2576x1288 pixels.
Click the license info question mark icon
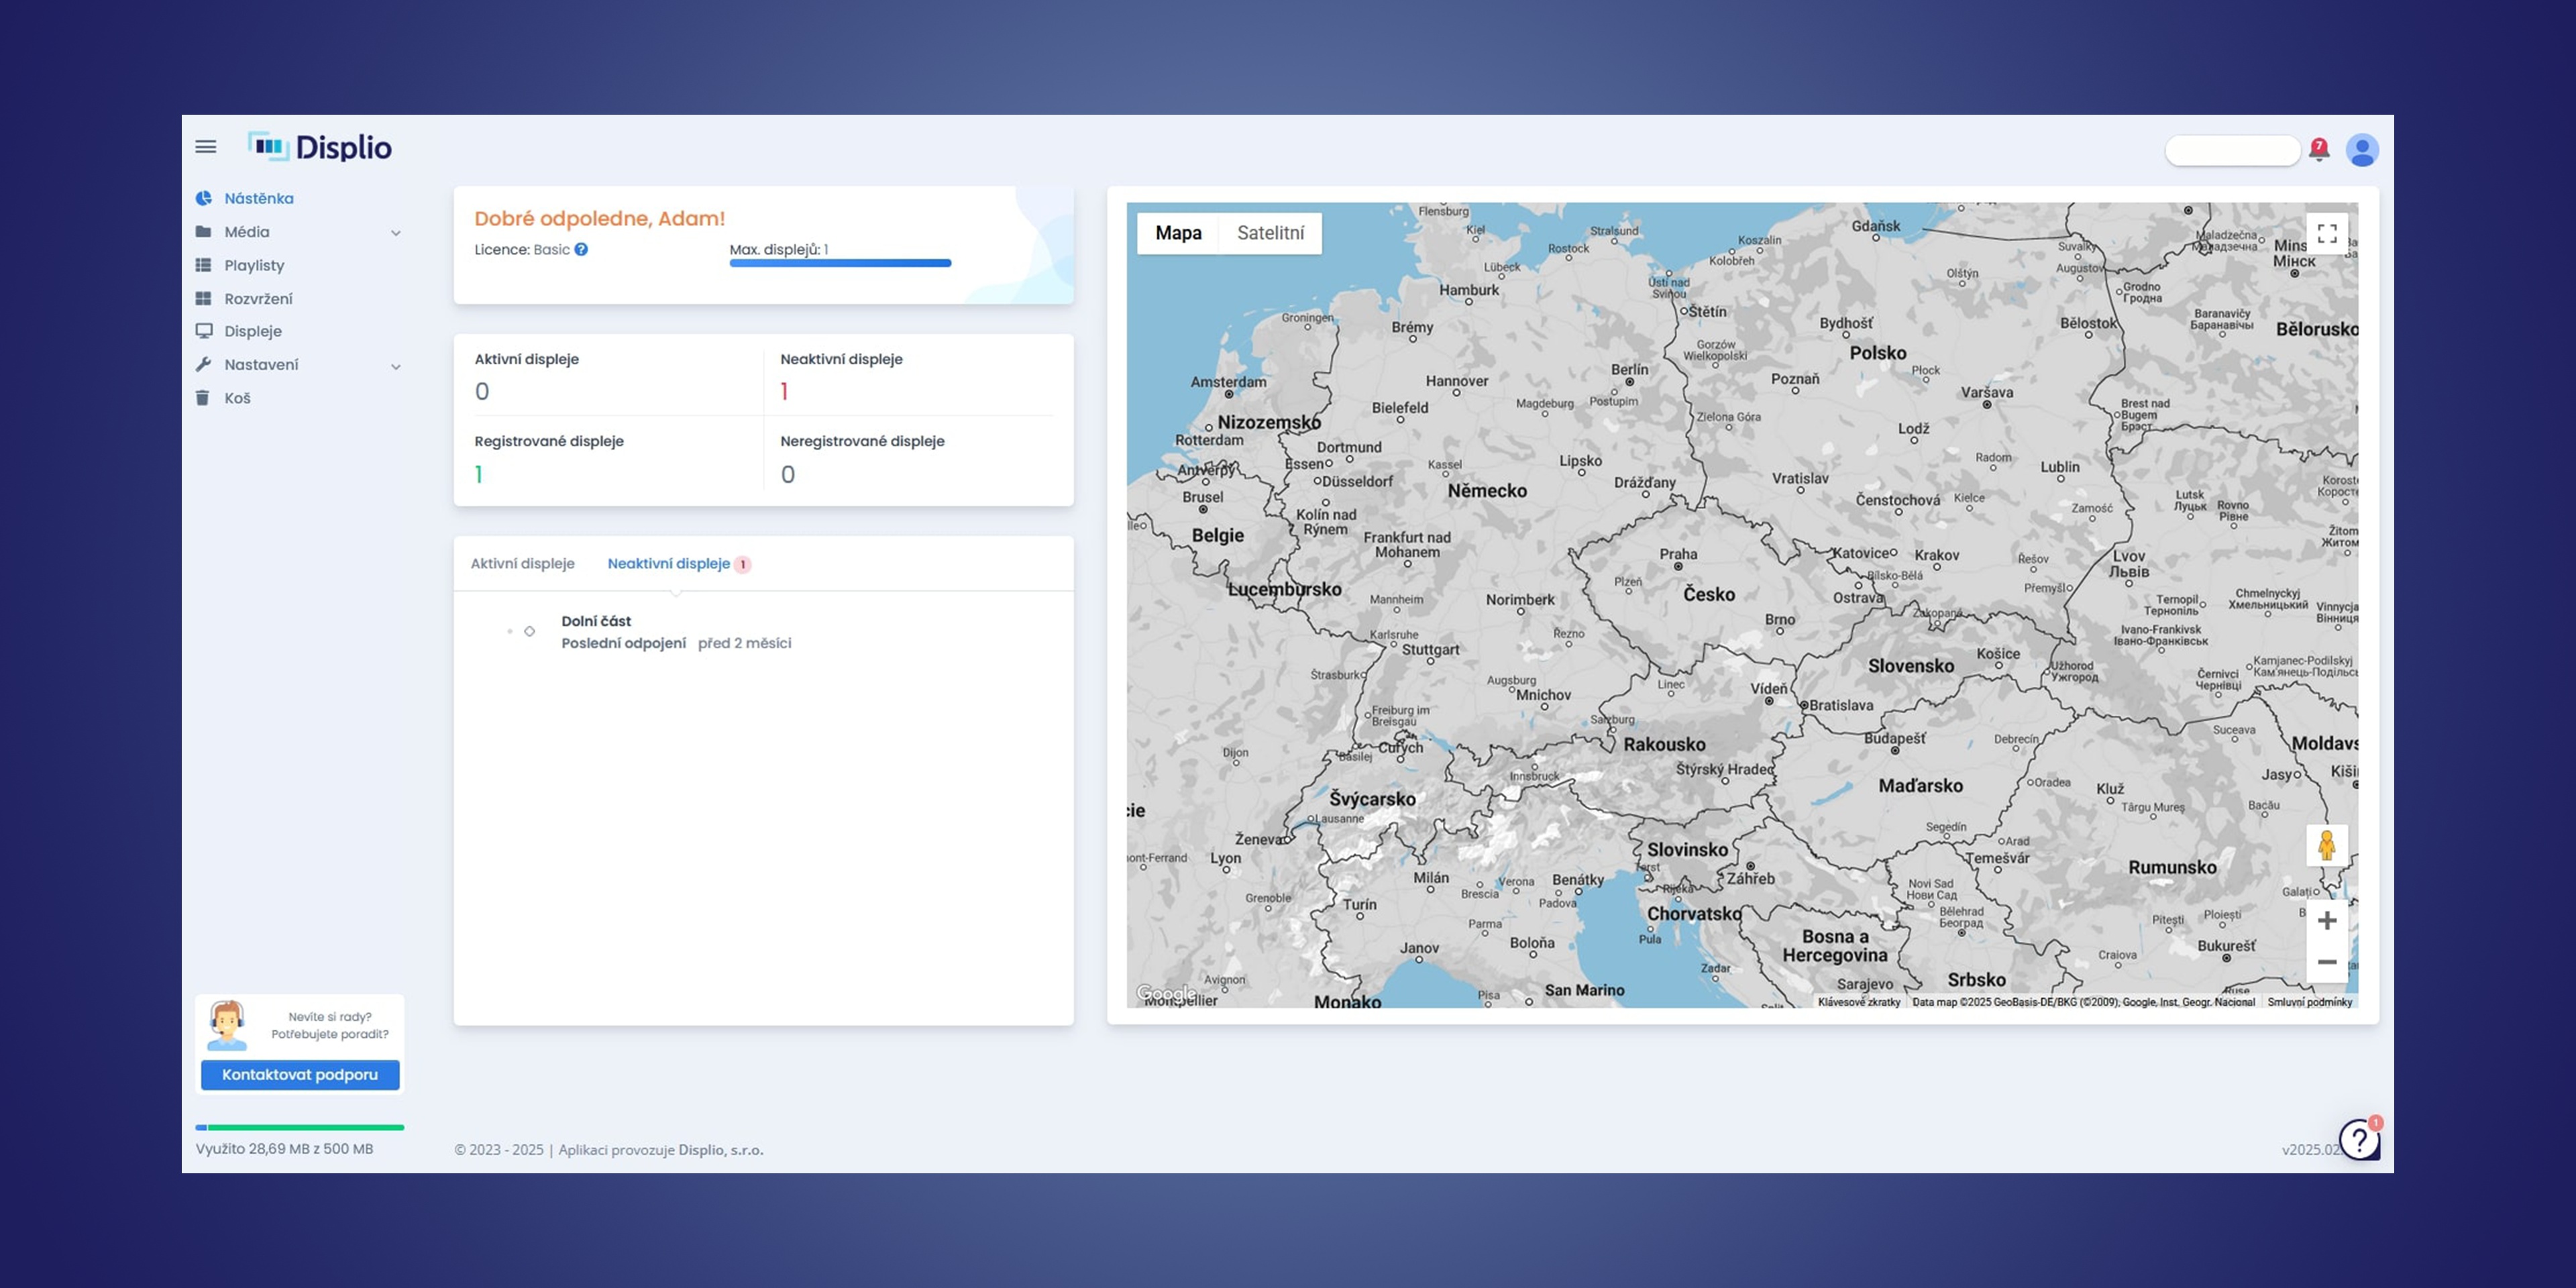pyautogui.click(x=581, y=250)
